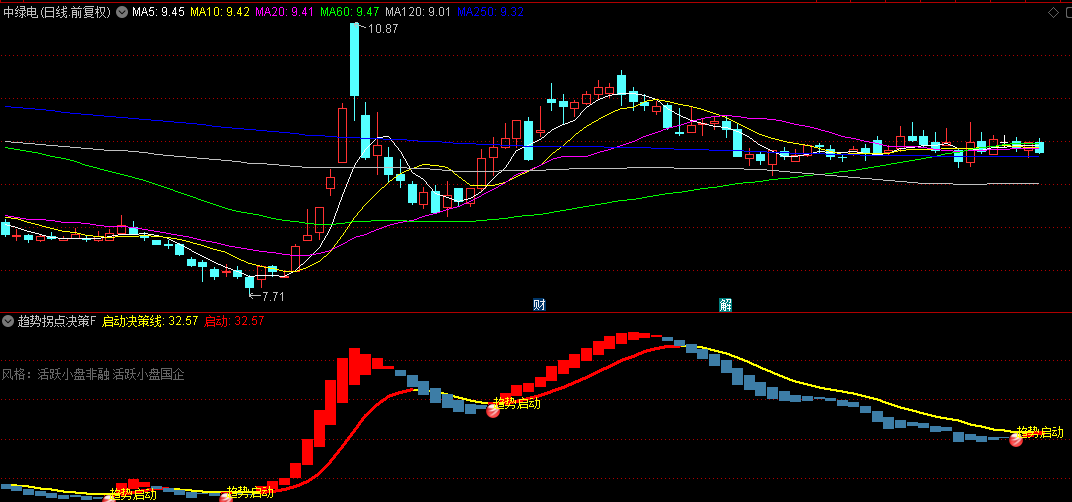The width and height of the screenshot is (1072, 502).
Task: Click the last red 趋势启动 ball at indicator's right end
Action: click(x=1016, y=440)
